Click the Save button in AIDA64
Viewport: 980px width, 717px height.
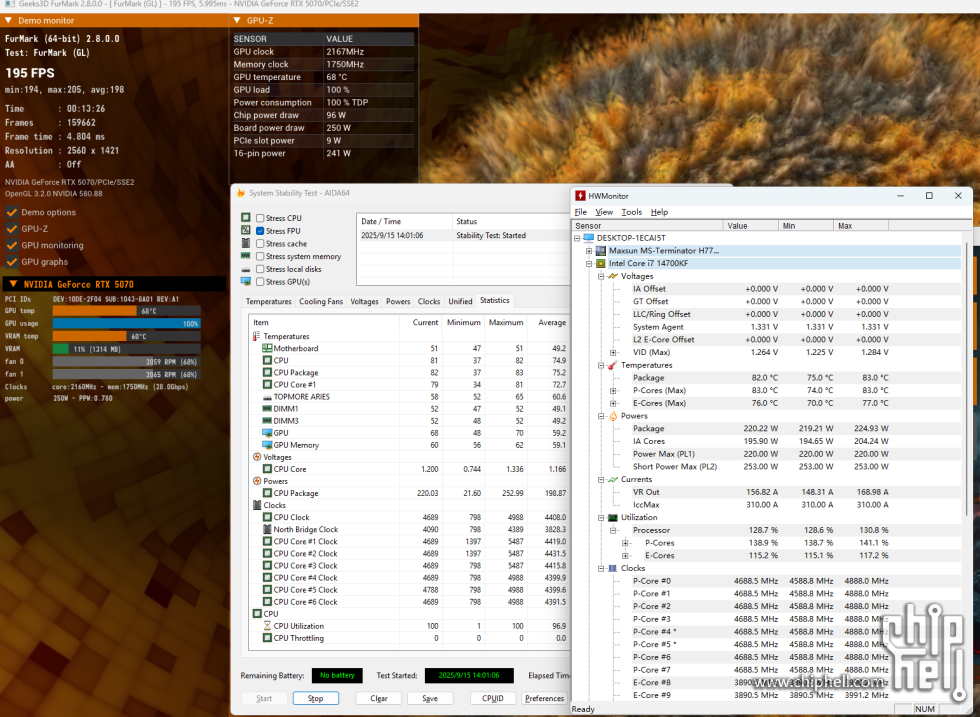click(x=430, y=698)
